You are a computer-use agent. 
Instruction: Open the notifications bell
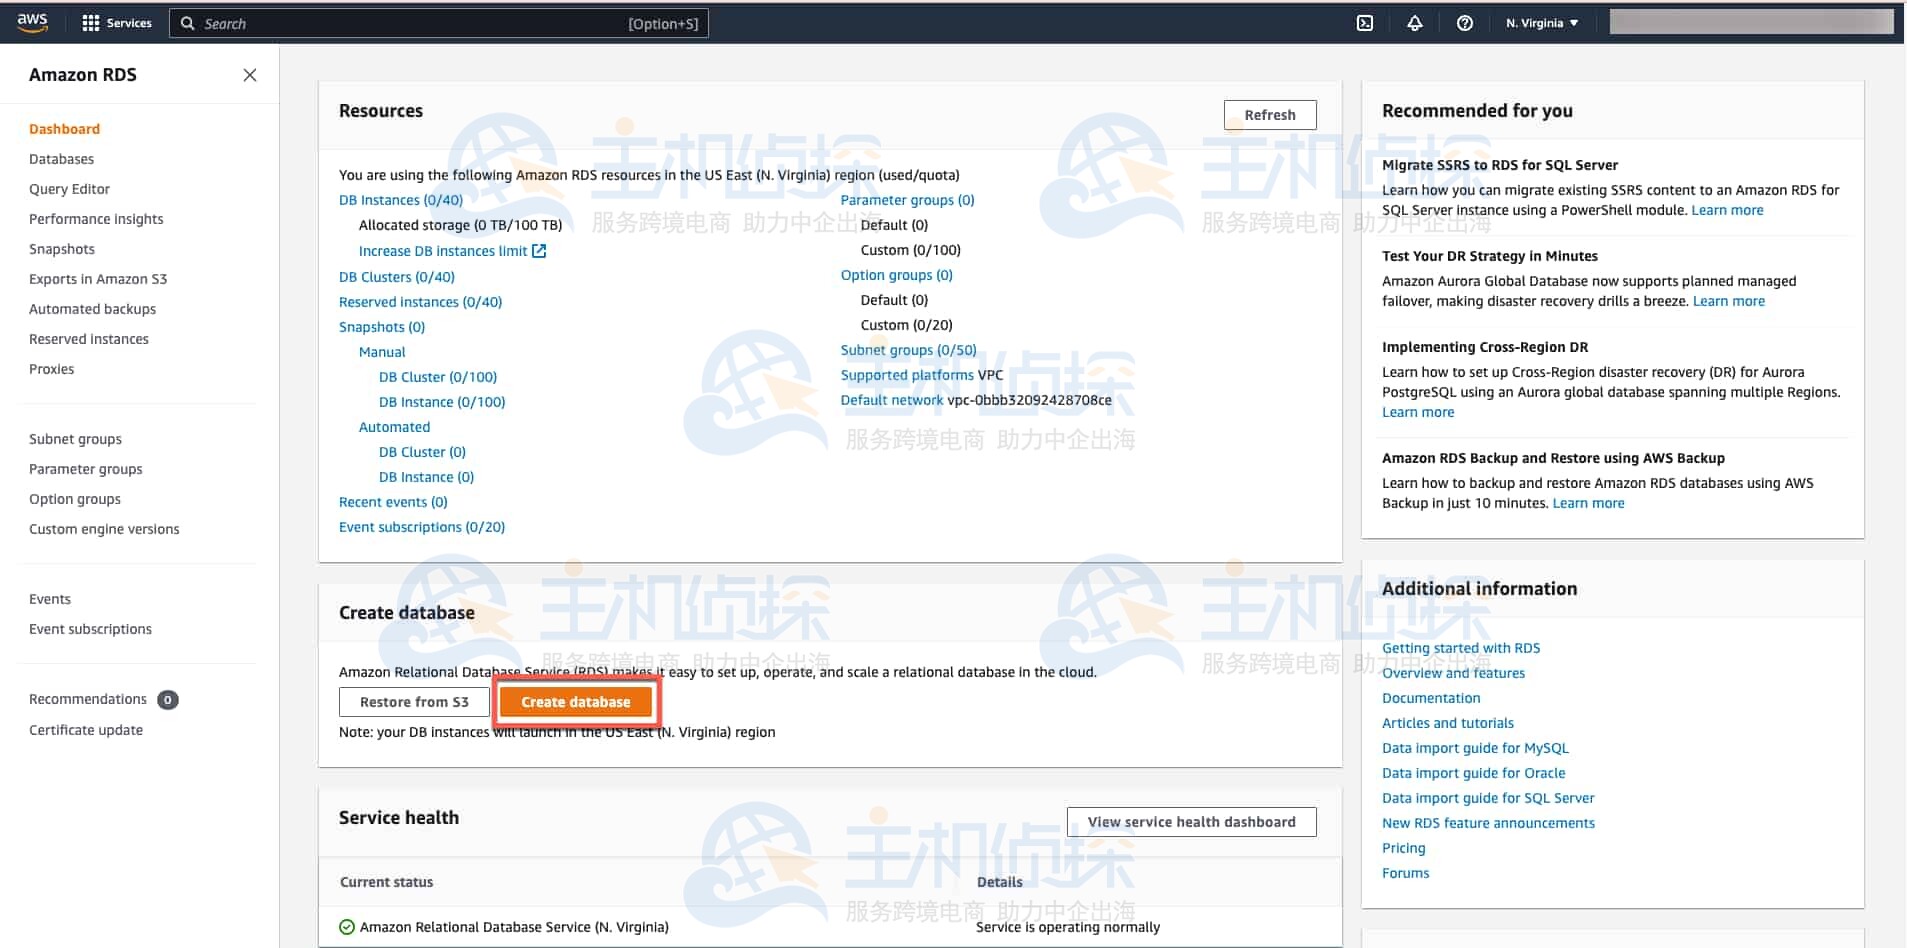1414,23
